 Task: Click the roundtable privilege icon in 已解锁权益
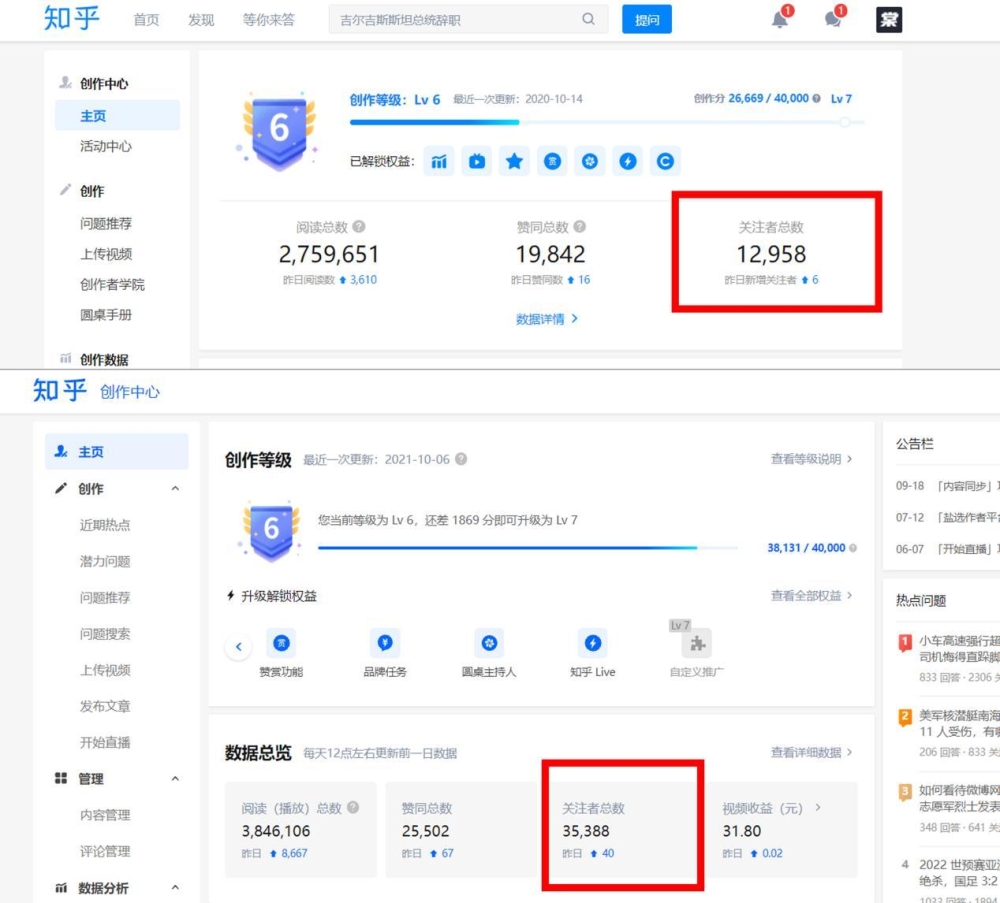coord(590,161)
